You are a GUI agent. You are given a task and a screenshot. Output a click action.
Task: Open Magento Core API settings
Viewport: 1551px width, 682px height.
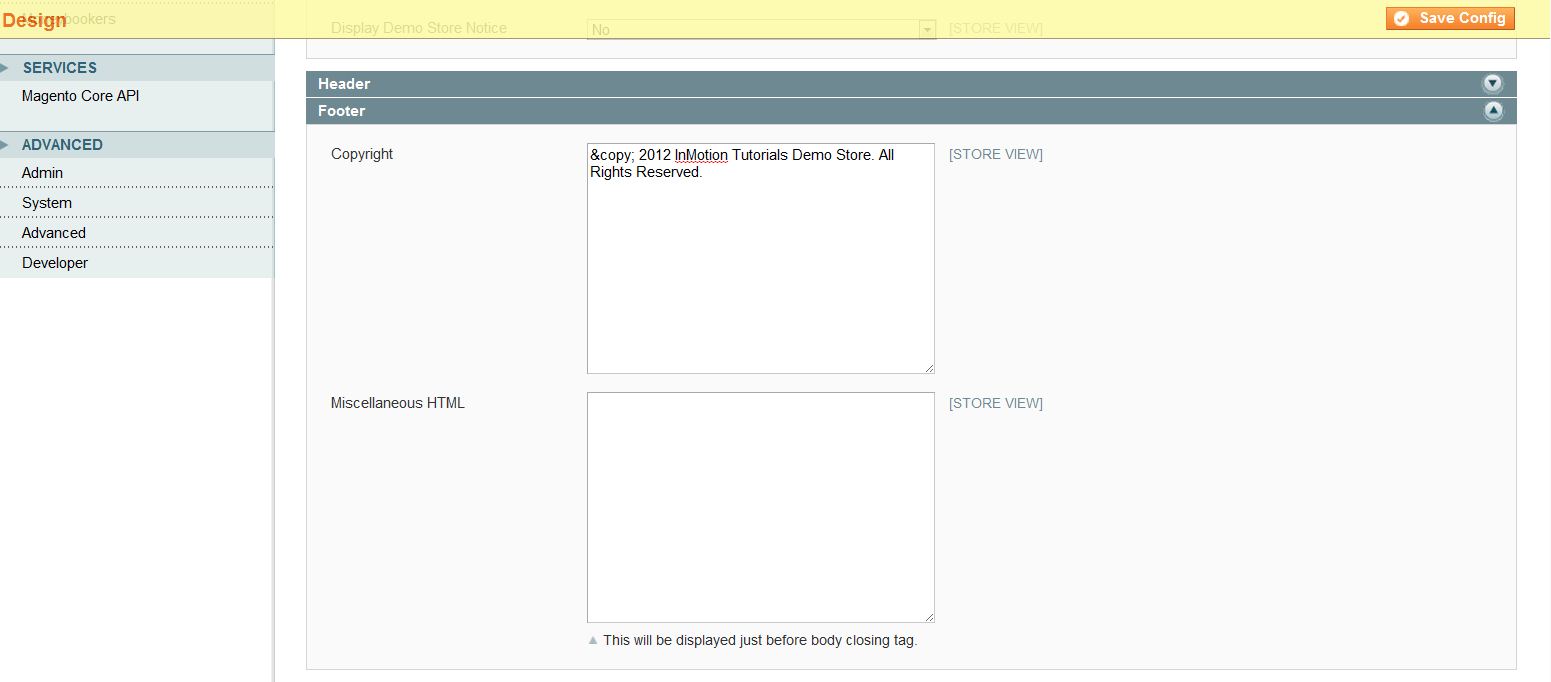(x=80, y=96)
